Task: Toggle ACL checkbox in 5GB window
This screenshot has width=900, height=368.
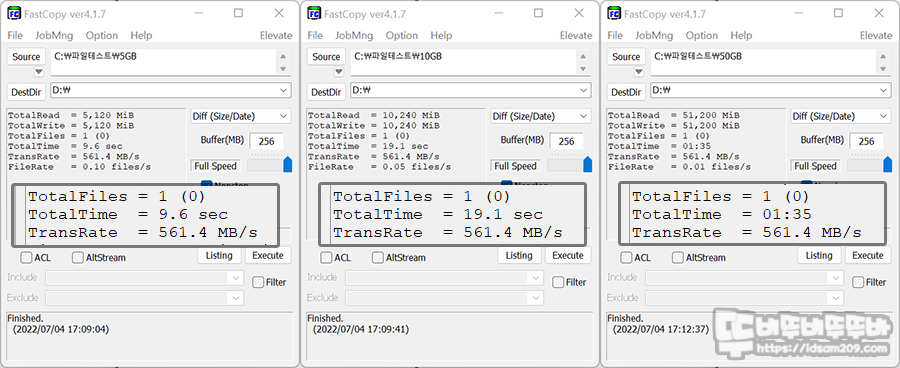Action: [x=26, y=258]
